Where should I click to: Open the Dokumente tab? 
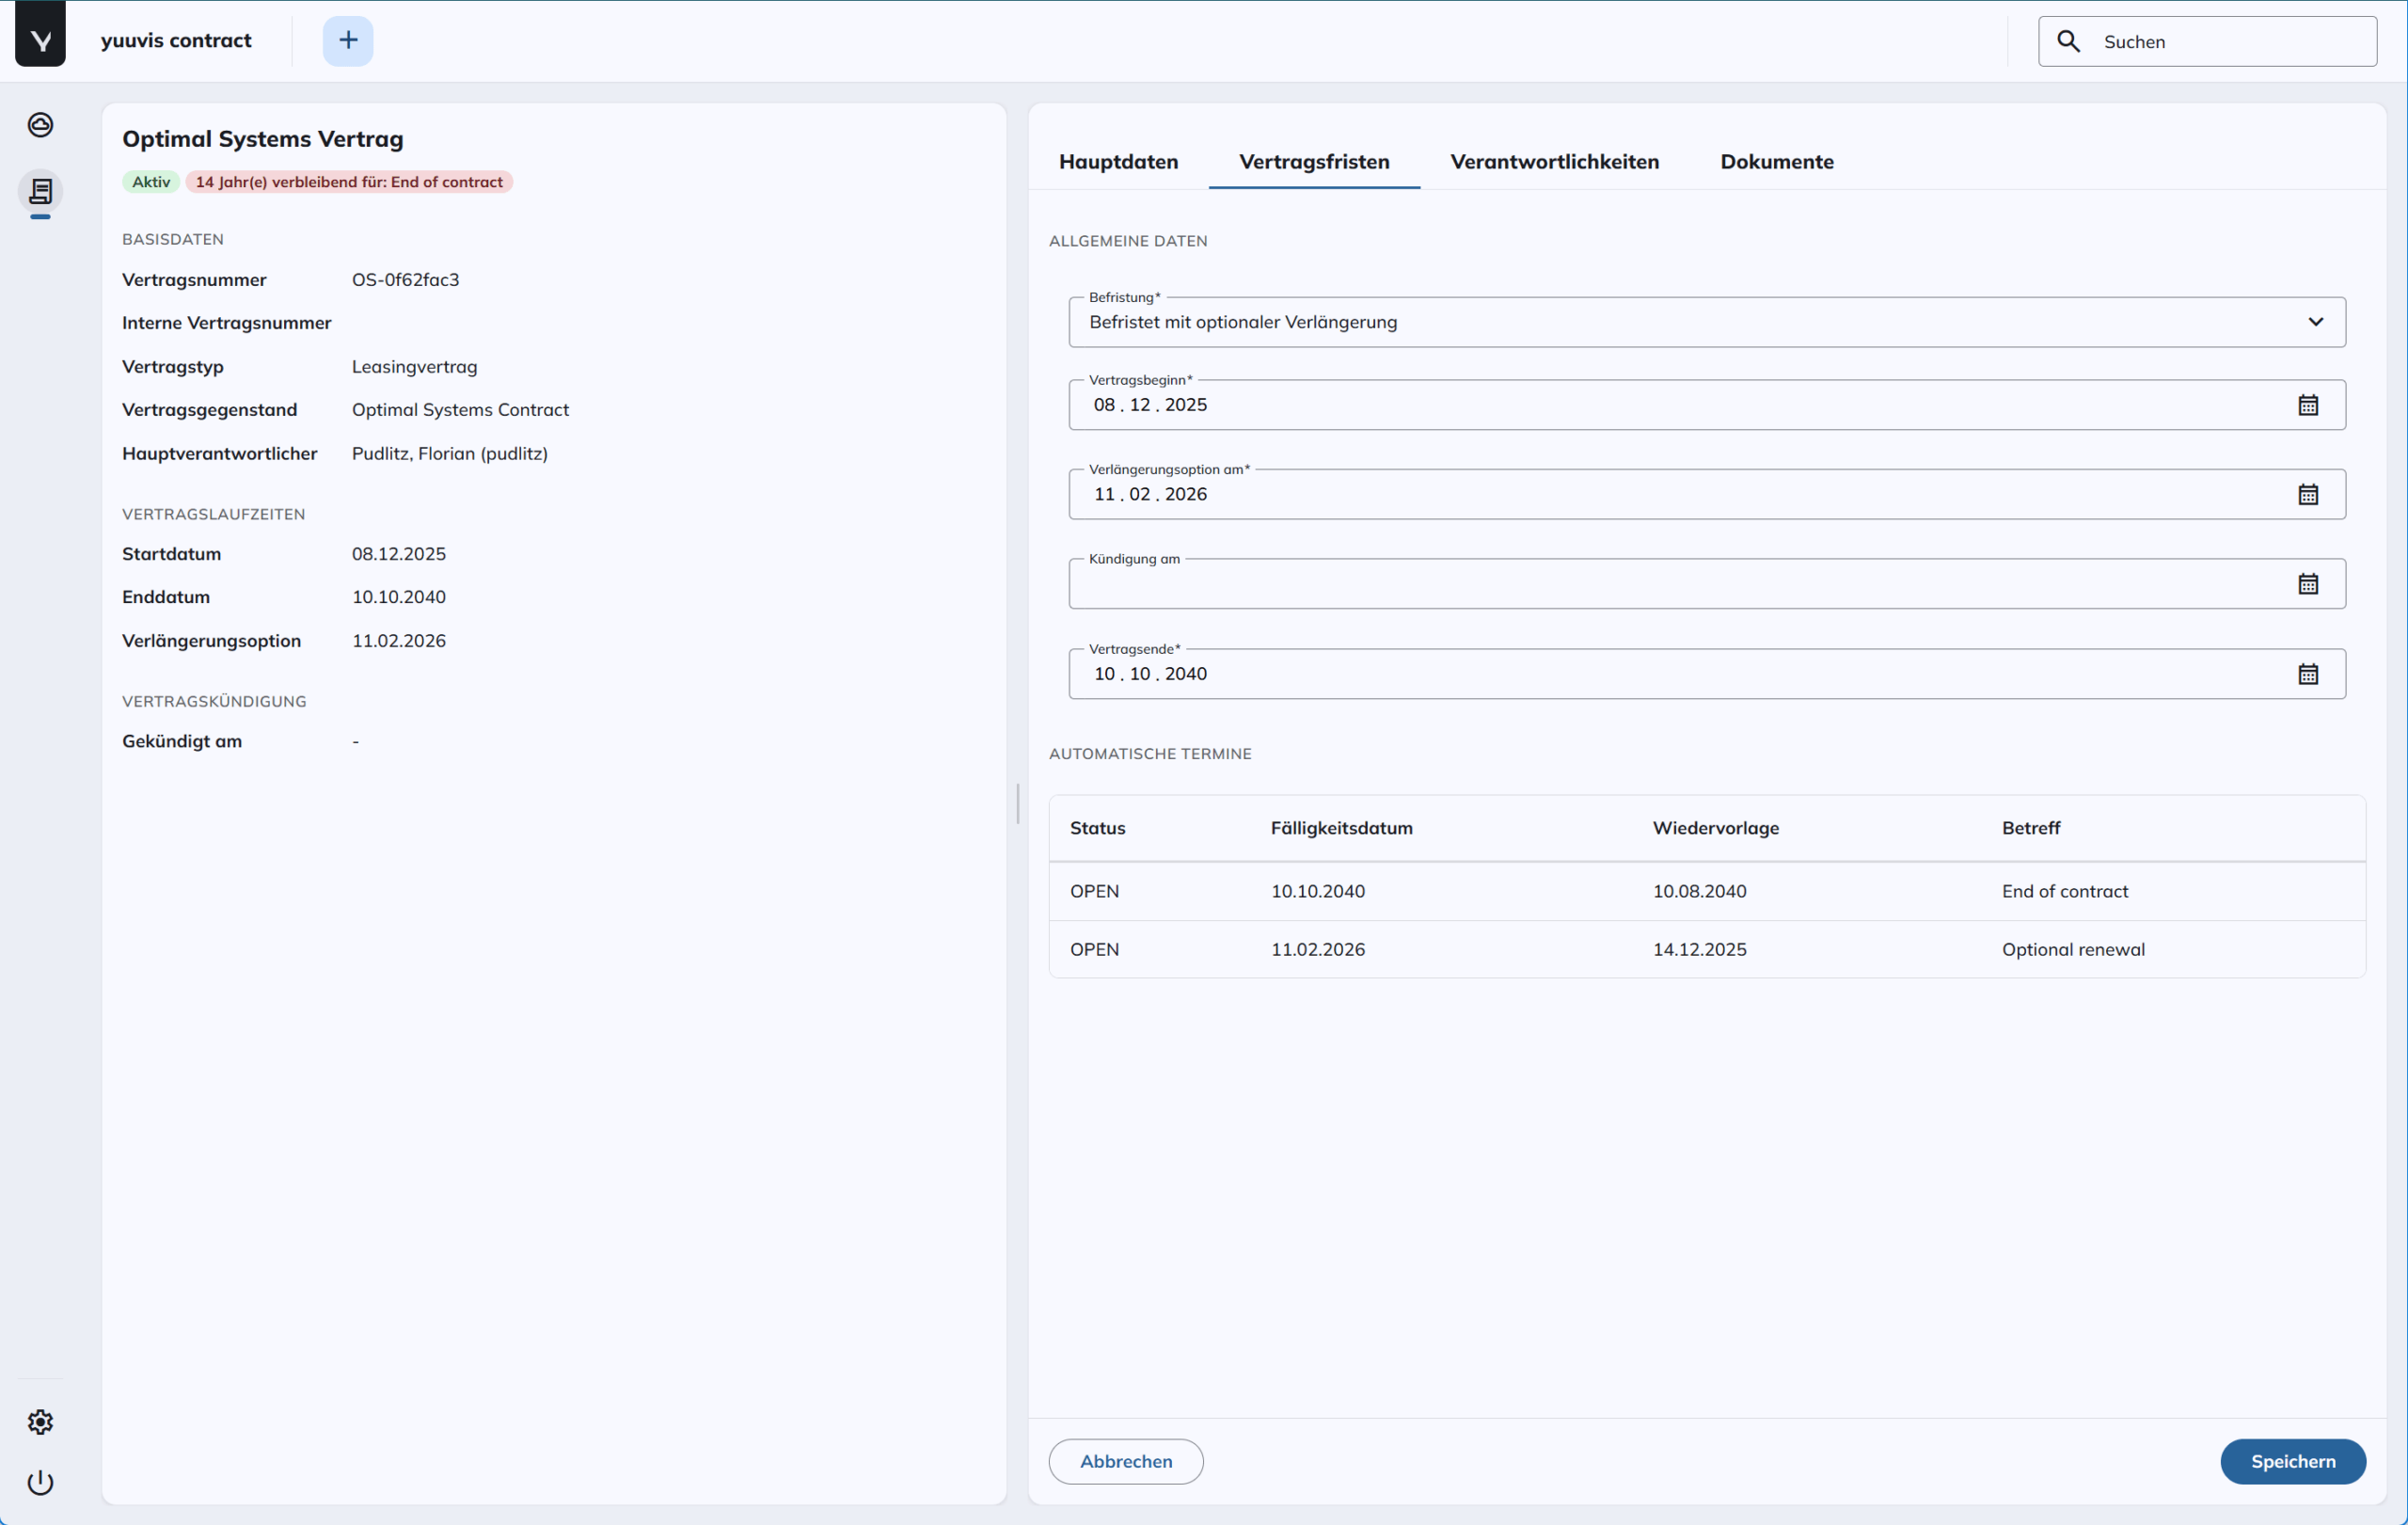(x=1776, y=162)
